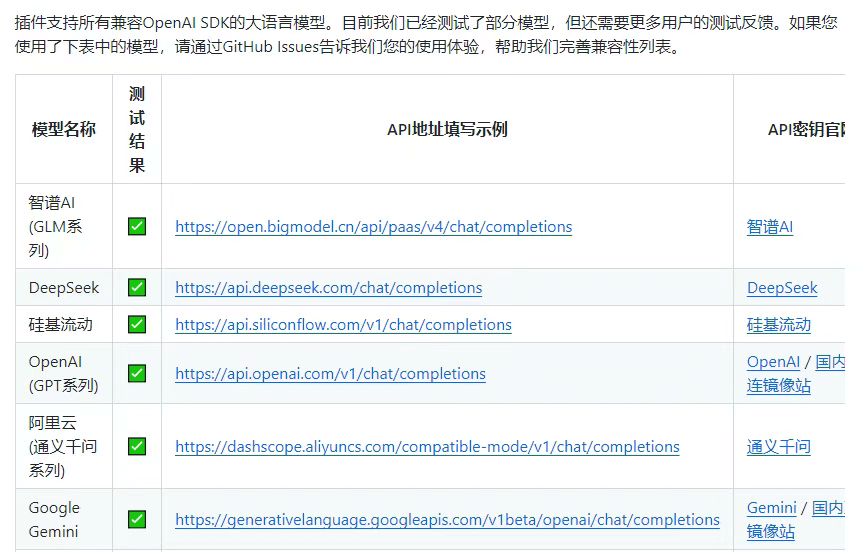Select the DeepSeek model name cell
The height and width of the screenshot is (552, 857).
64,287
